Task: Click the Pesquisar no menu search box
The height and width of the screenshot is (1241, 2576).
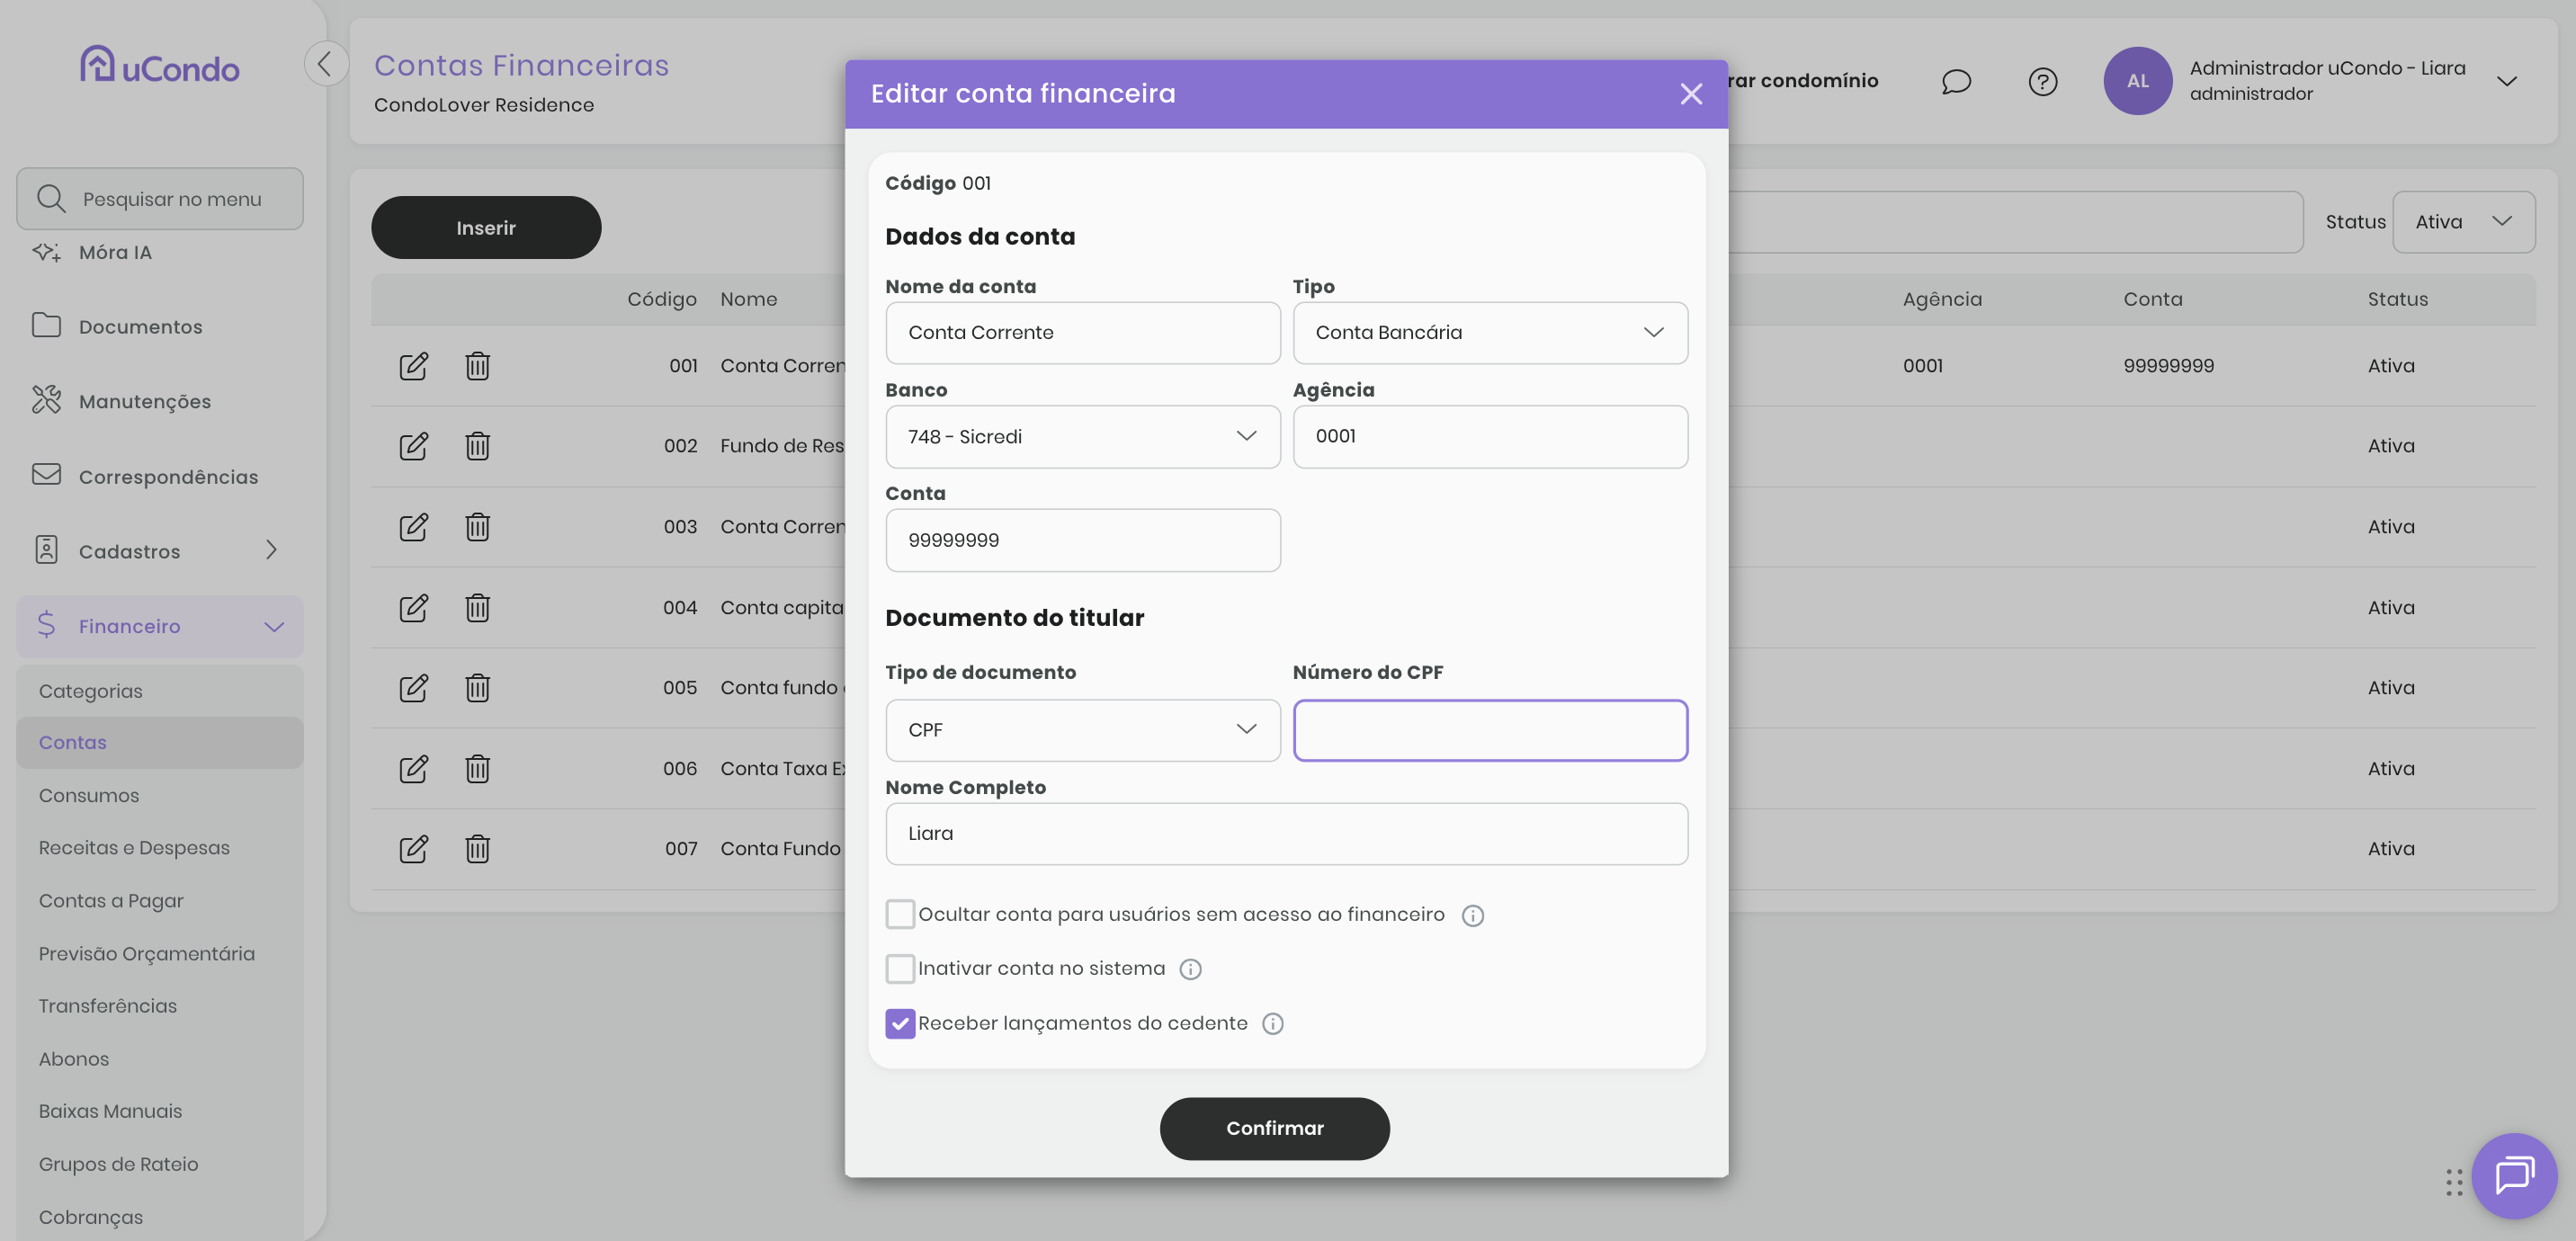Action: tap(160, 199)
